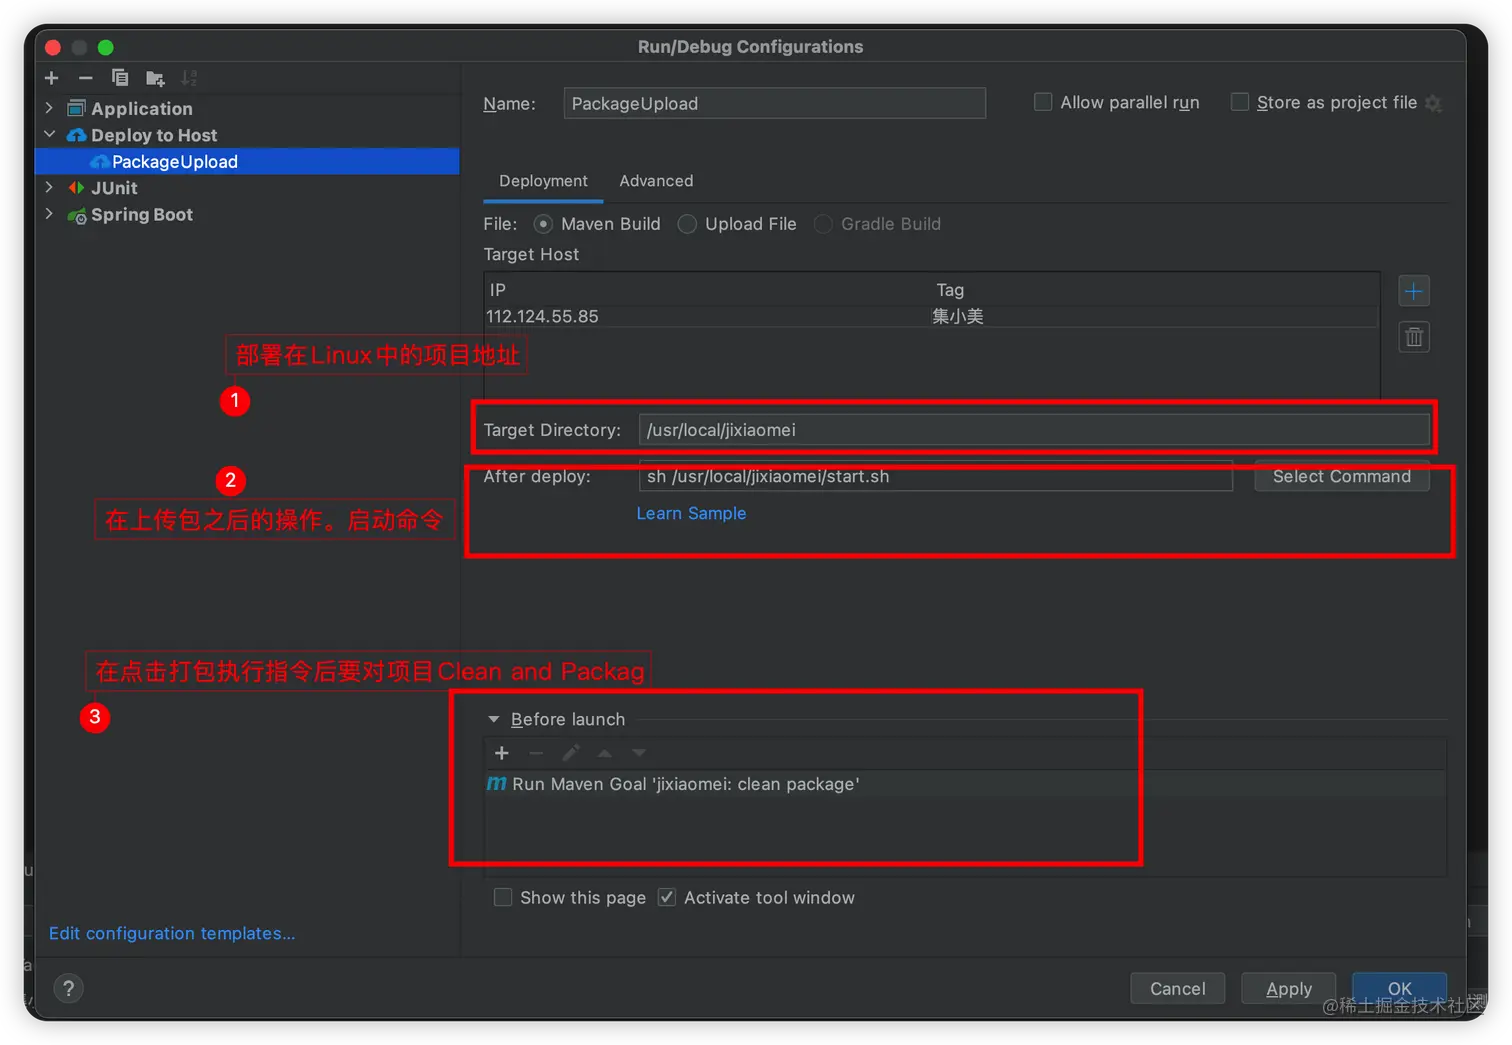Image resolution: width=1512 pixels, height=1045 pixels.
Task: Delete target host with trash icon
Action: point(1413,337)
